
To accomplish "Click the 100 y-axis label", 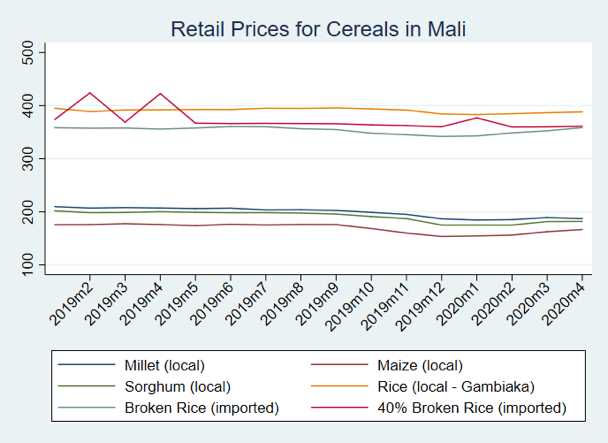I will [28, 264].
